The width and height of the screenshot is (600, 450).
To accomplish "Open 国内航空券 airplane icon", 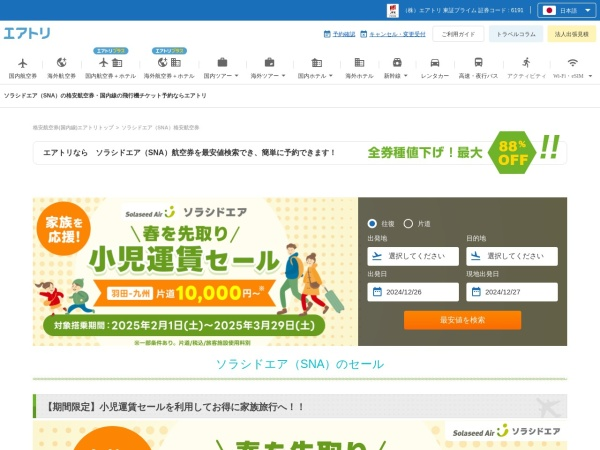I will 23,63.
